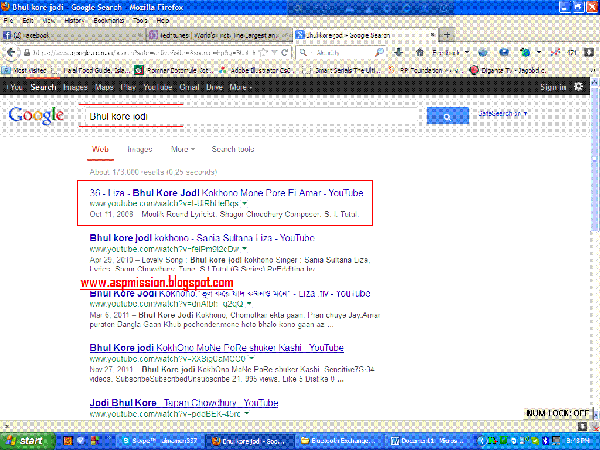The image size is (600, 450).
Task: Expand the More dropdown in Google black bar
Action: (x=240, y=87)
